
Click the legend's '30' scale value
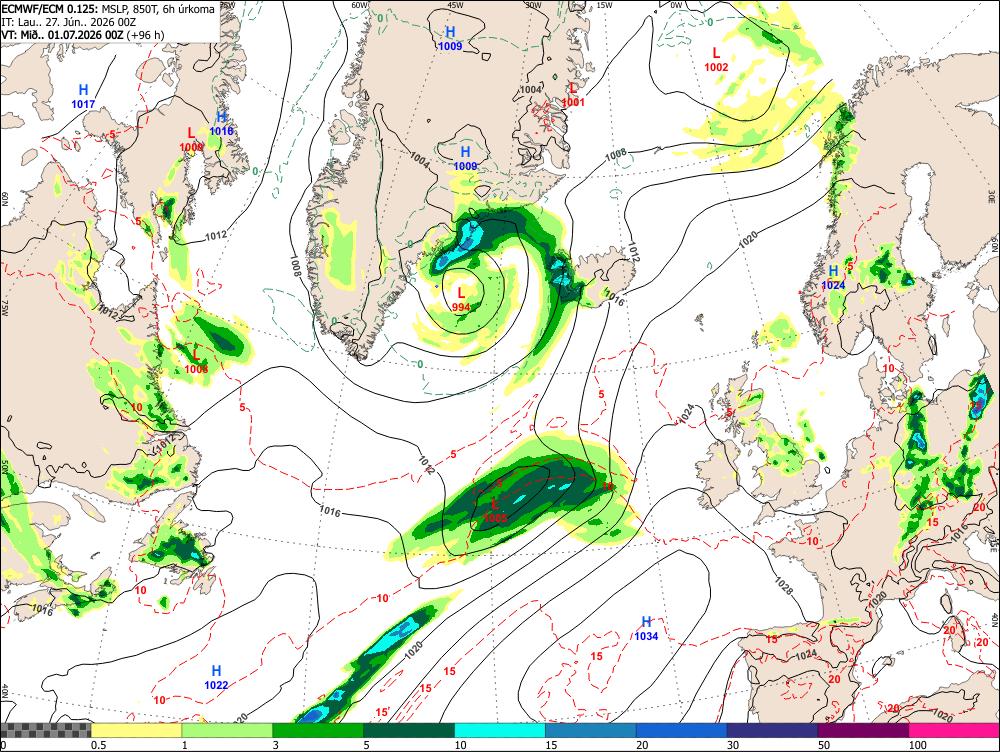(x=733, y=745)
